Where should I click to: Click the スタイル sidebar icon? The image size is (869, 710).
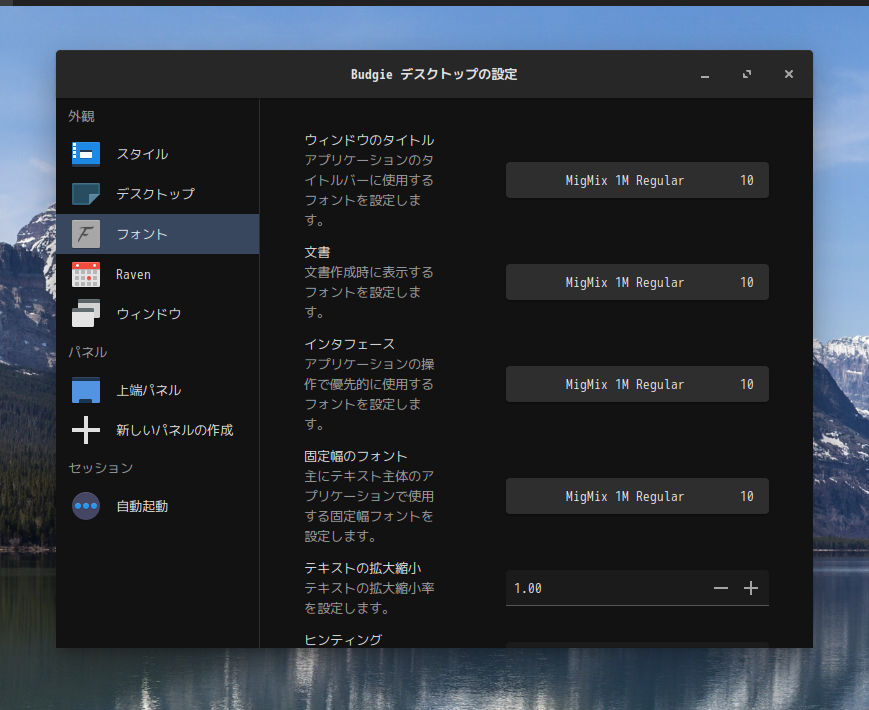[x=86, y=154]
